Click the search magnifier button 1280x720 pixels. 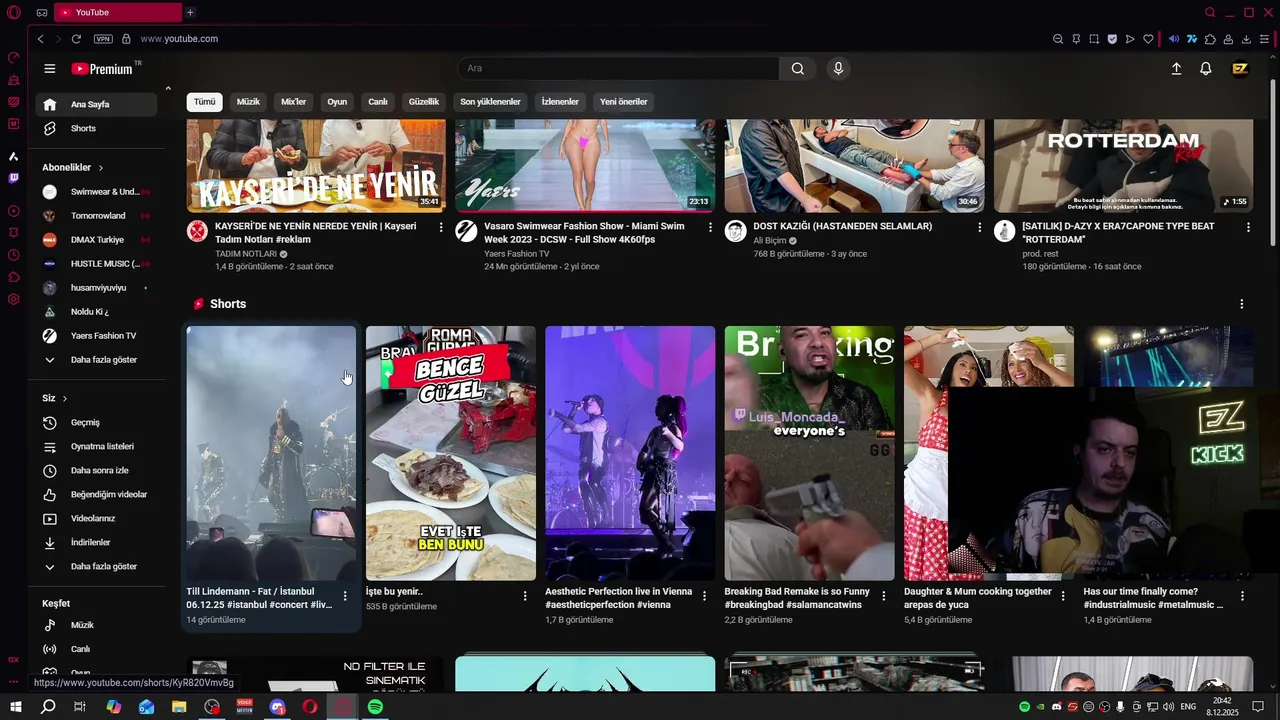point(798,68)
